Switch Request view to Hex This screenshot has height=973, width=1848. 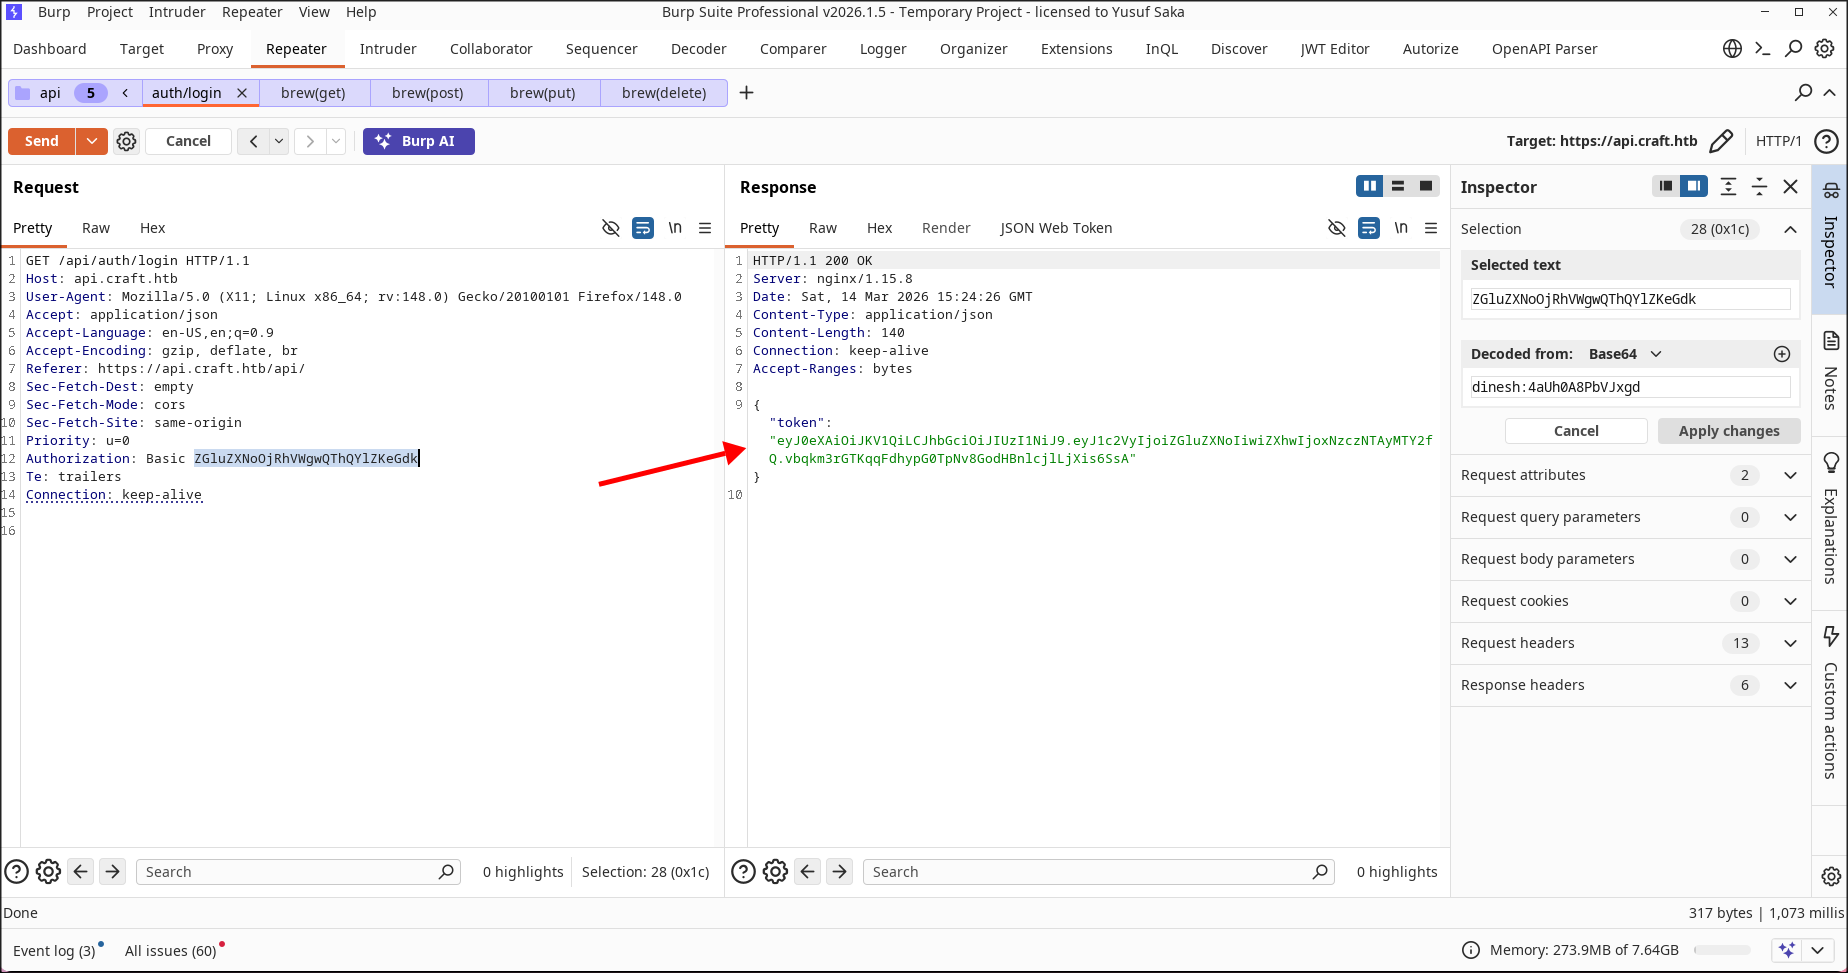click(153, 228)
